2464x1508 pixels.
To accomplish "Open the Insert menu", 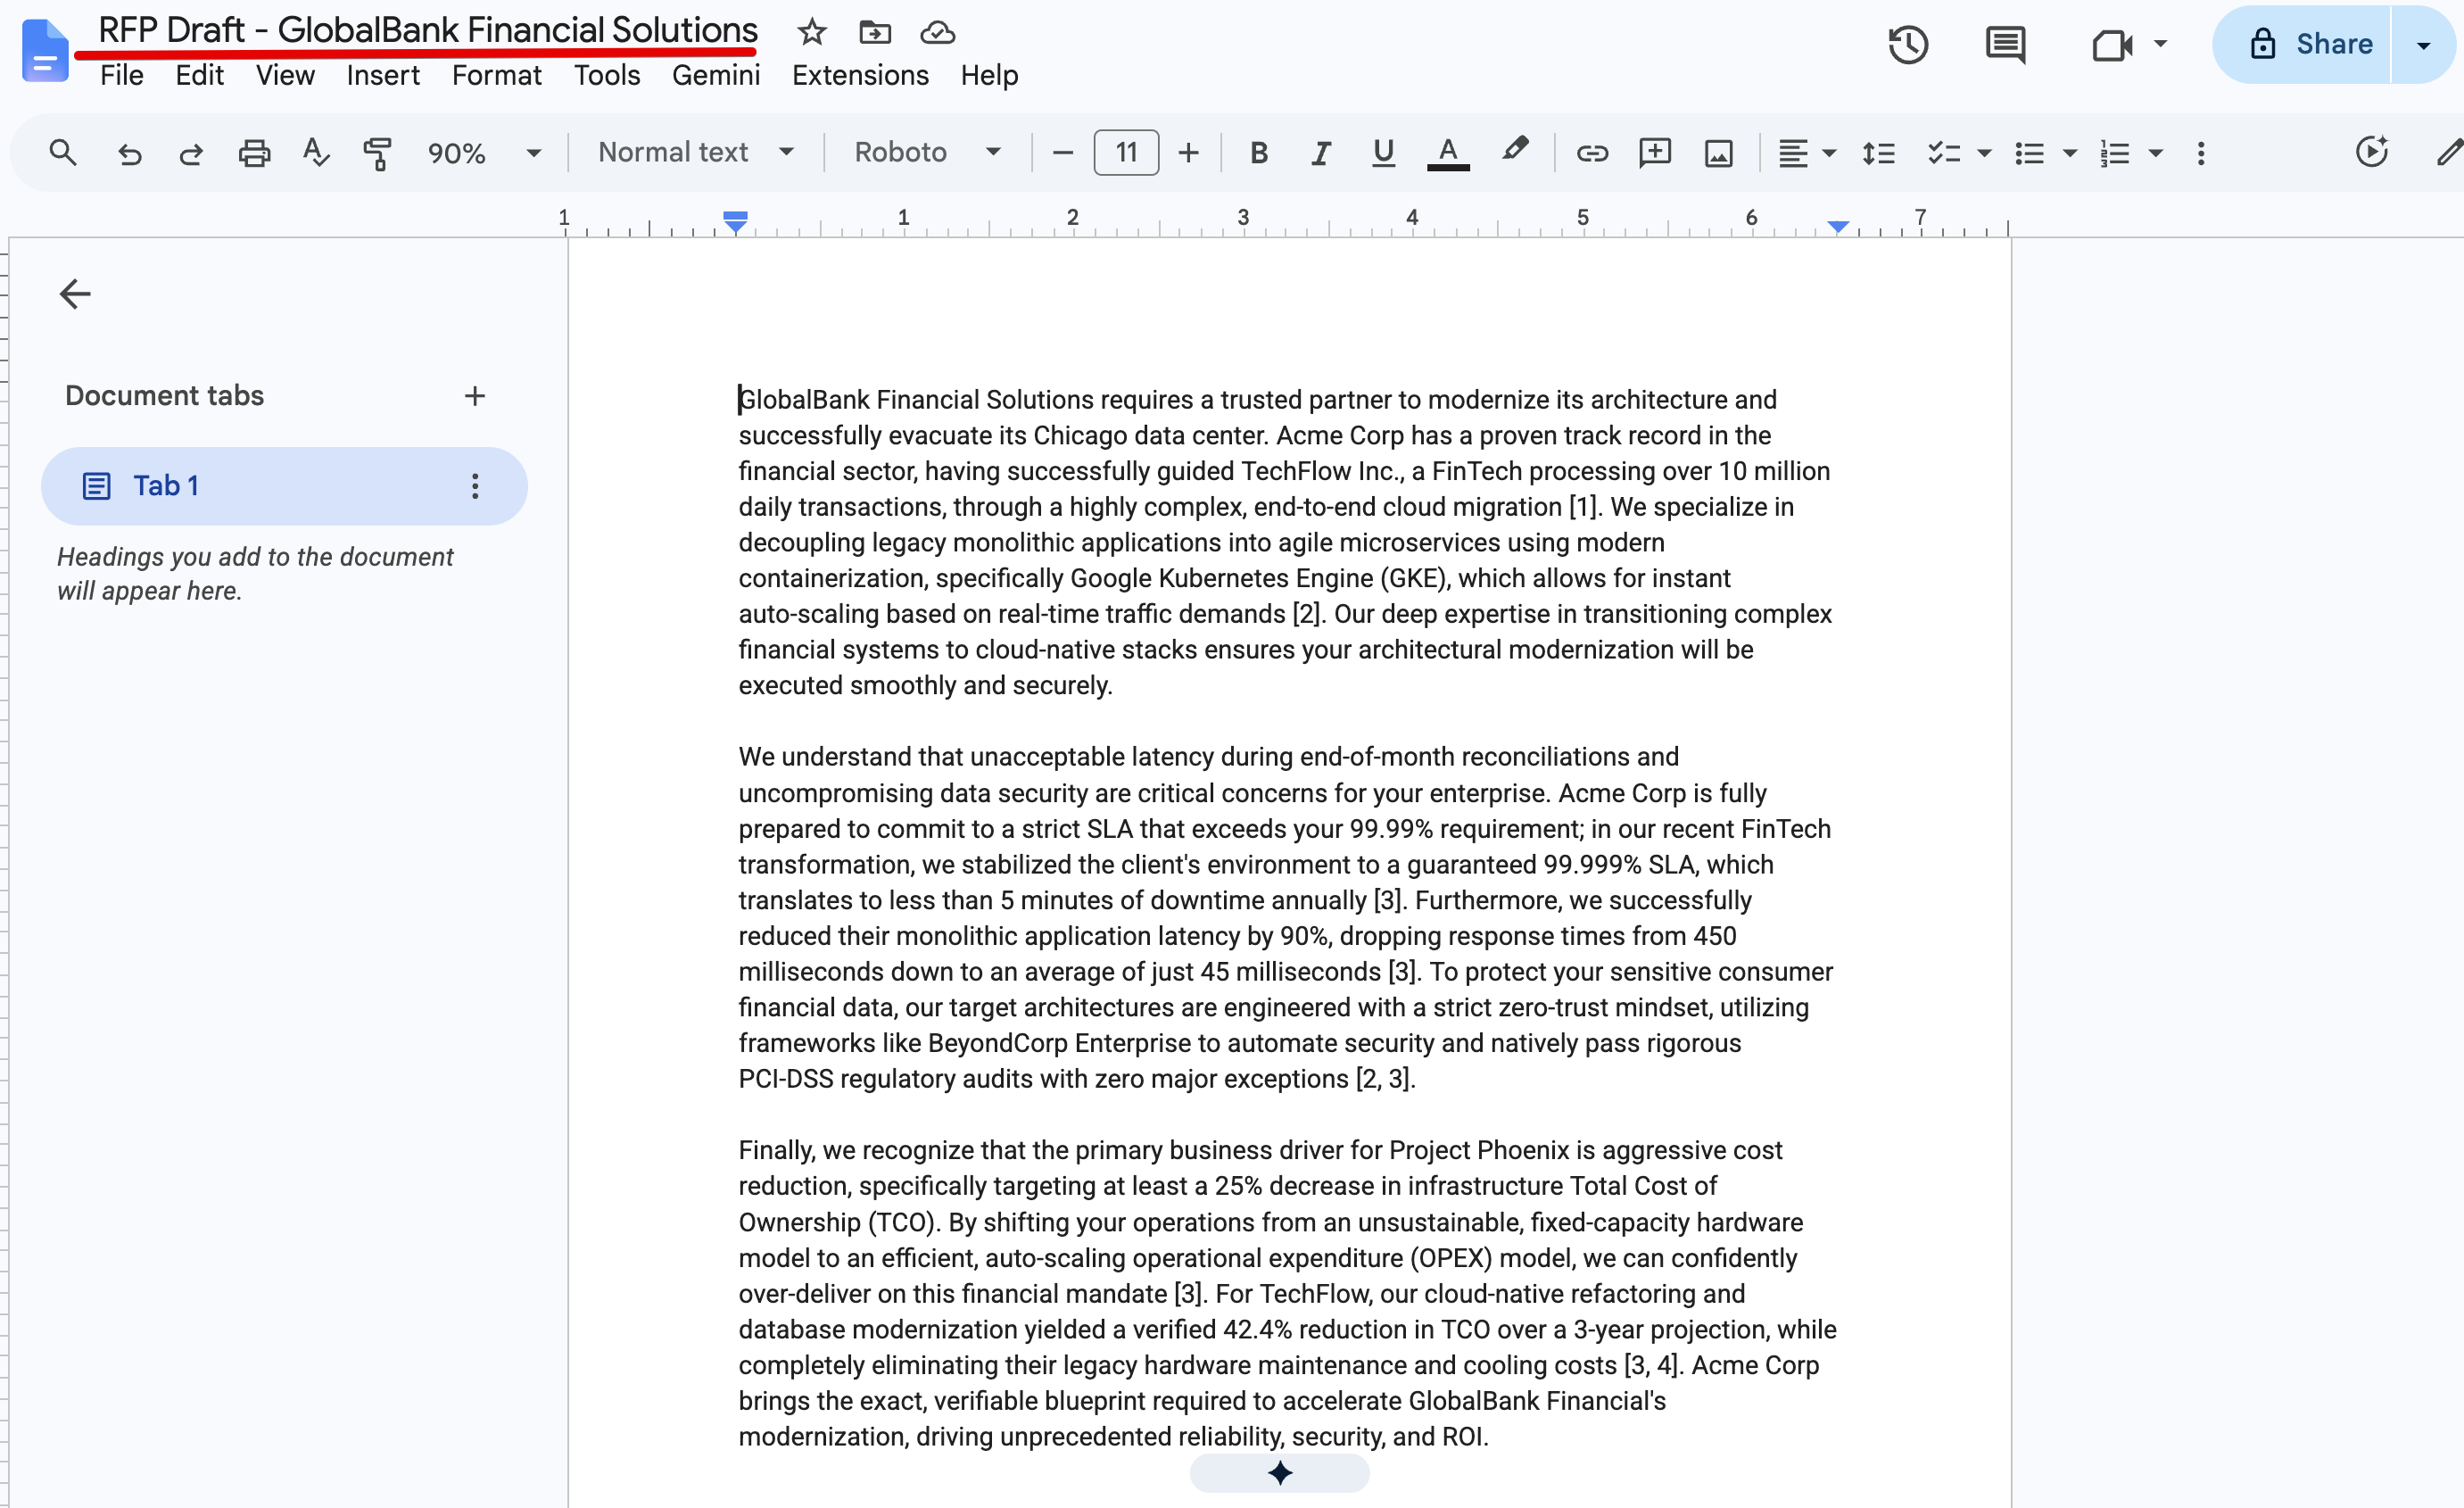I will [382, 75].
